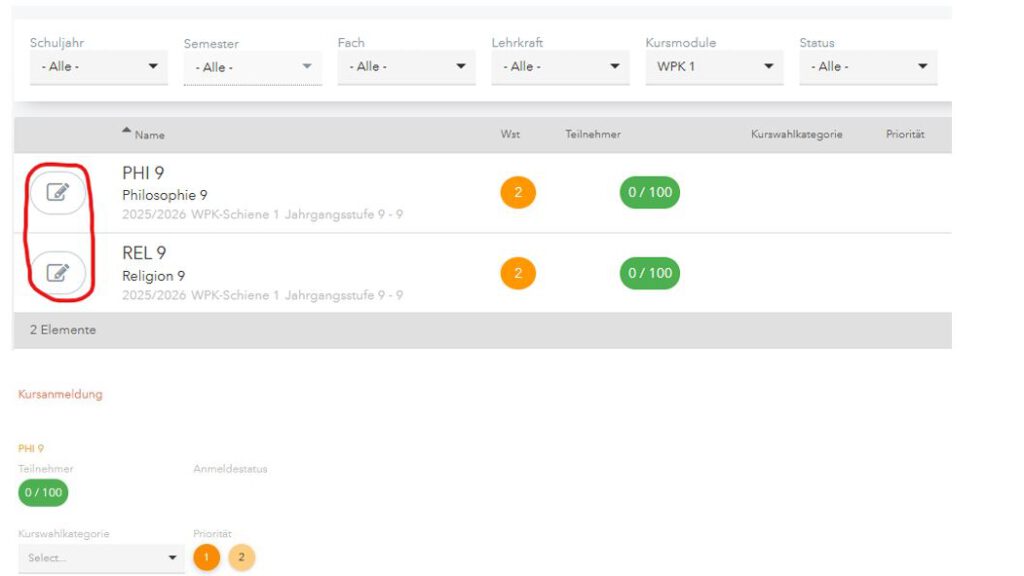Open the Kursmodule dropdown showing WPK 1
Viewport: 1024px width, 576px height.
pyautogui.click(x=714, y=67)
